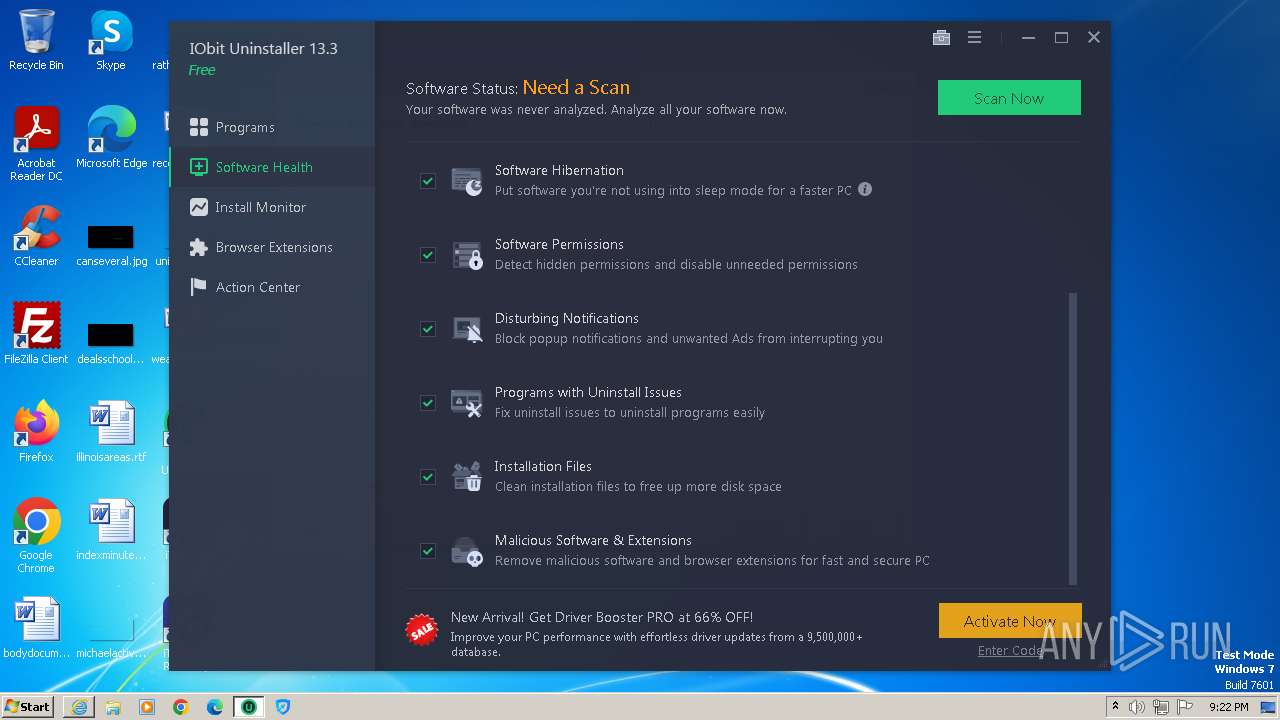Click the Software Permissions lock icon

pyautogui.click(x=467, y=255)
